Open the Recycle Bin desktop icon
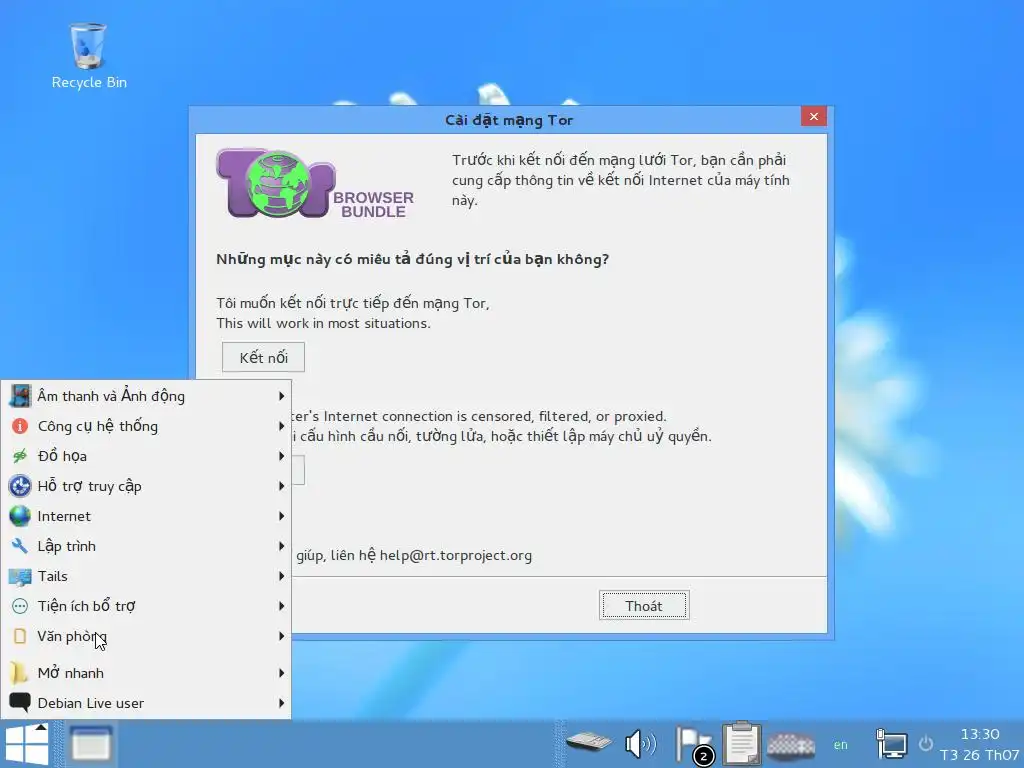Viewport: 1024px width, 768px height. point(88,56)
